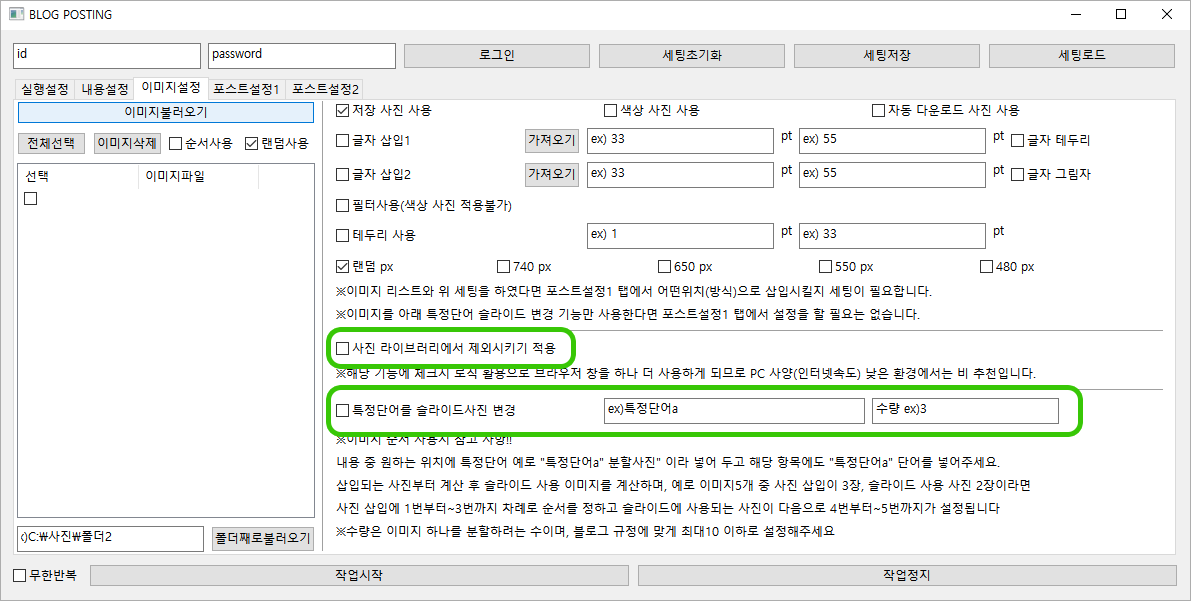
Task: Click the 이미지불러오기 button
Action: pos(165,112)
